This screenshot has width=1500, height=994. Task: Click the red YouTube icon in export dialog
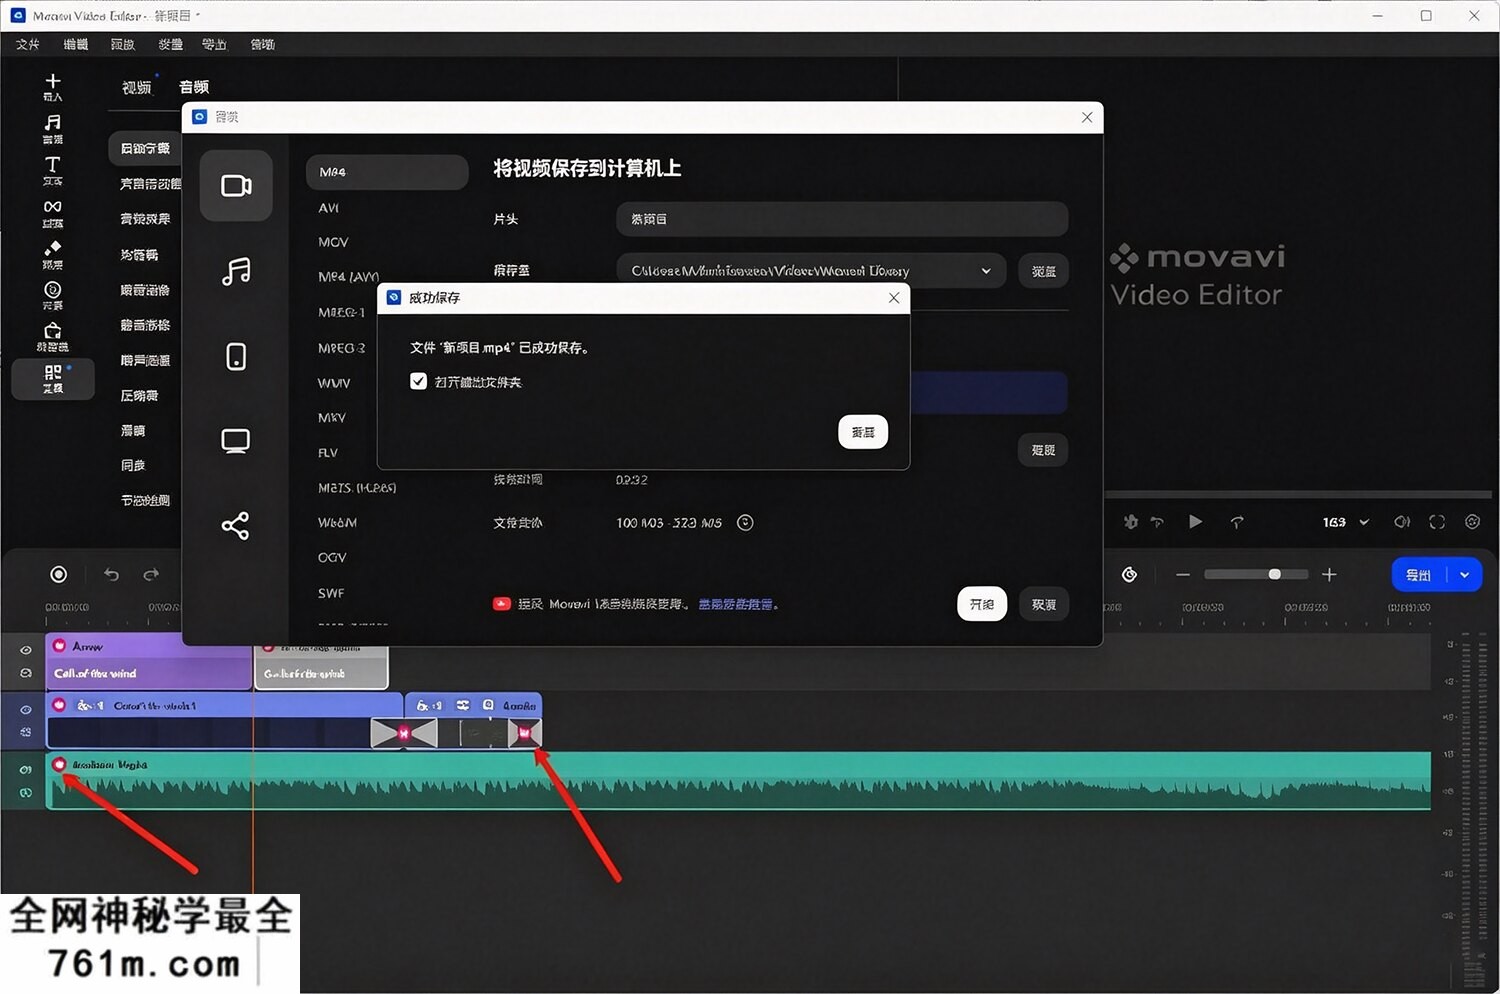point(502,604)
